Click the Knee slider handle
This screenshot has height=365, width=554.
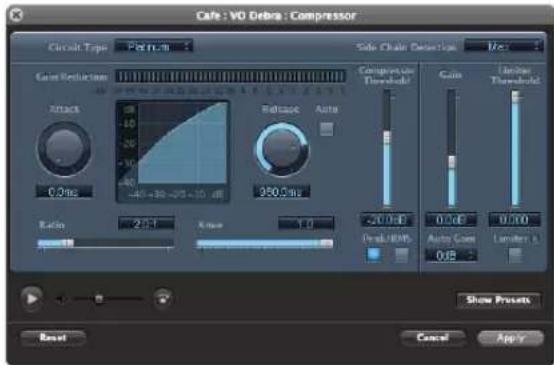[327, 243]
